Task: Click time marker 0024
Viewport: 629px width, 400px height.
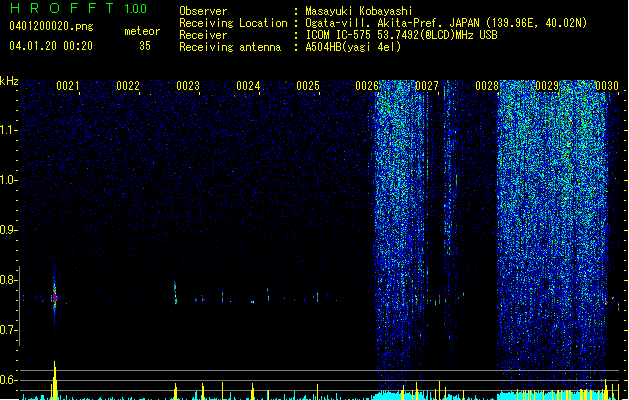Action: (248, 85)
